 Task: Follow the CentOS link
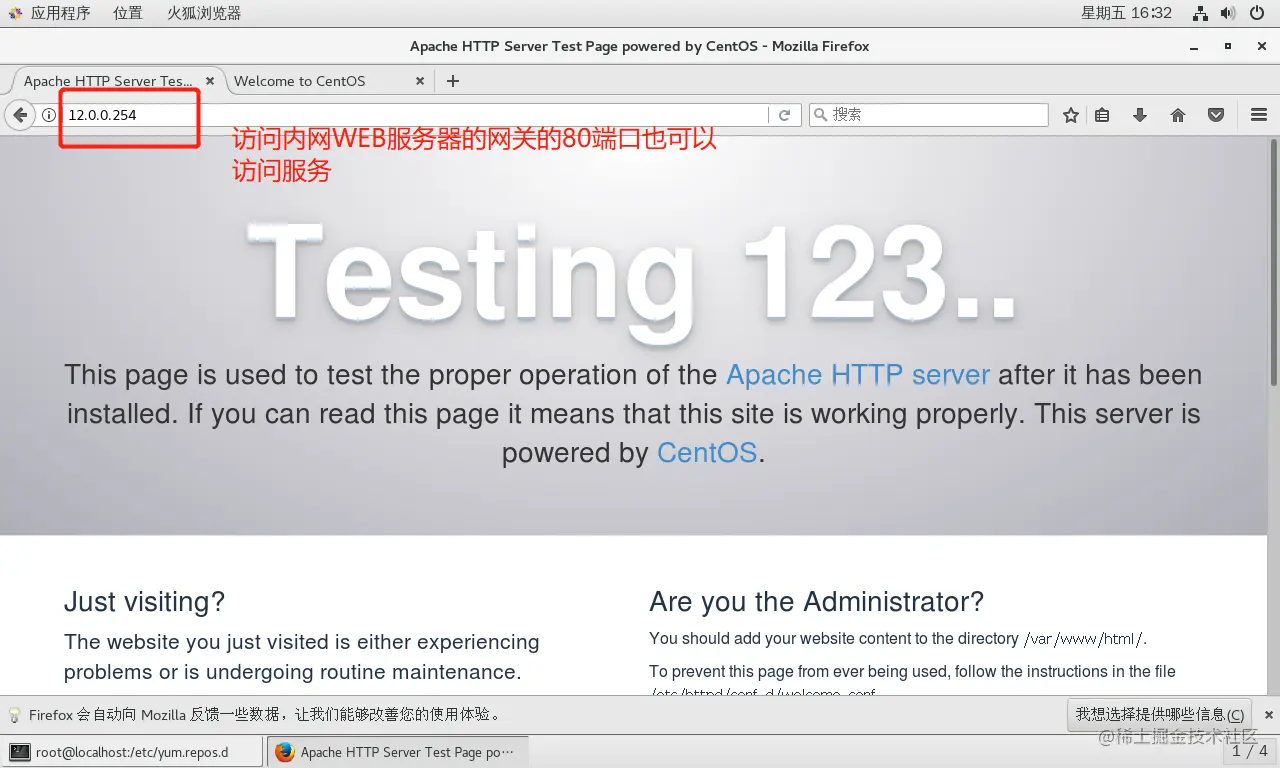click(707, 453)
